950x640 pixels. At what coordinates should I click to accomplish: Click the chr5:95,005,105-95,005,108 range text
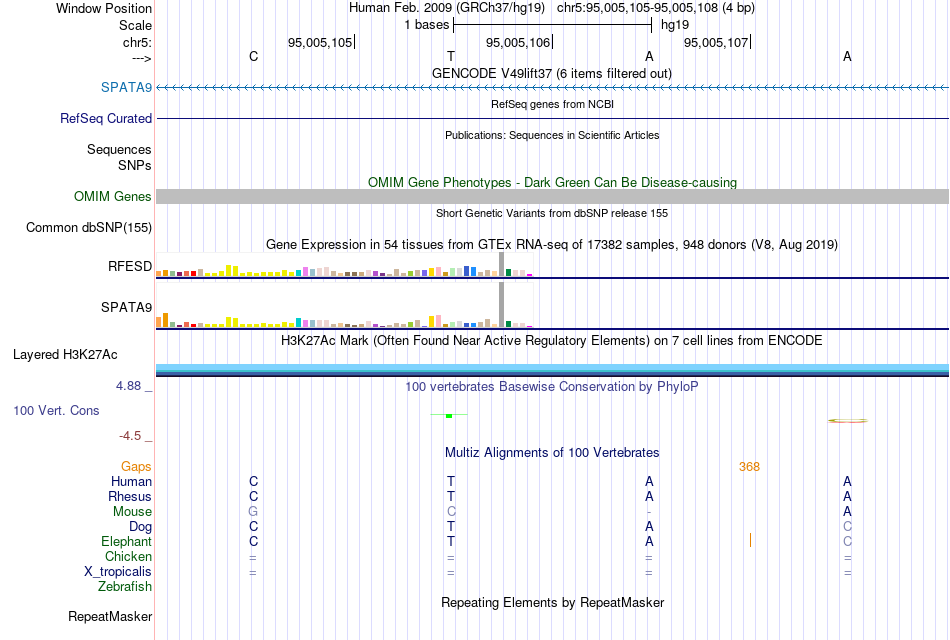pos(656,8)
